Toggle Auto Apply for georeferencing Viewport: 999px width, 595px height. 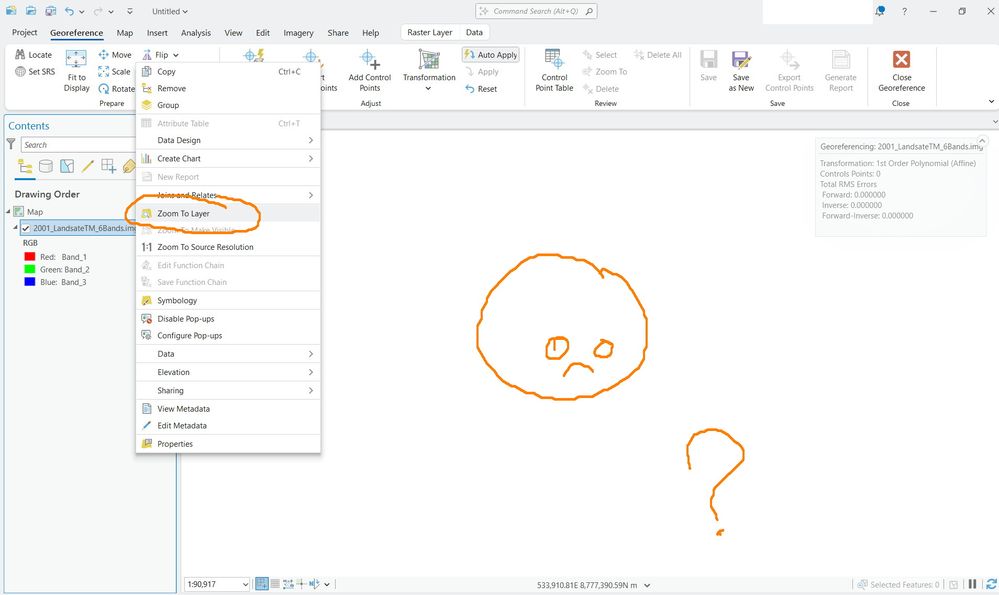click(491, 55)
